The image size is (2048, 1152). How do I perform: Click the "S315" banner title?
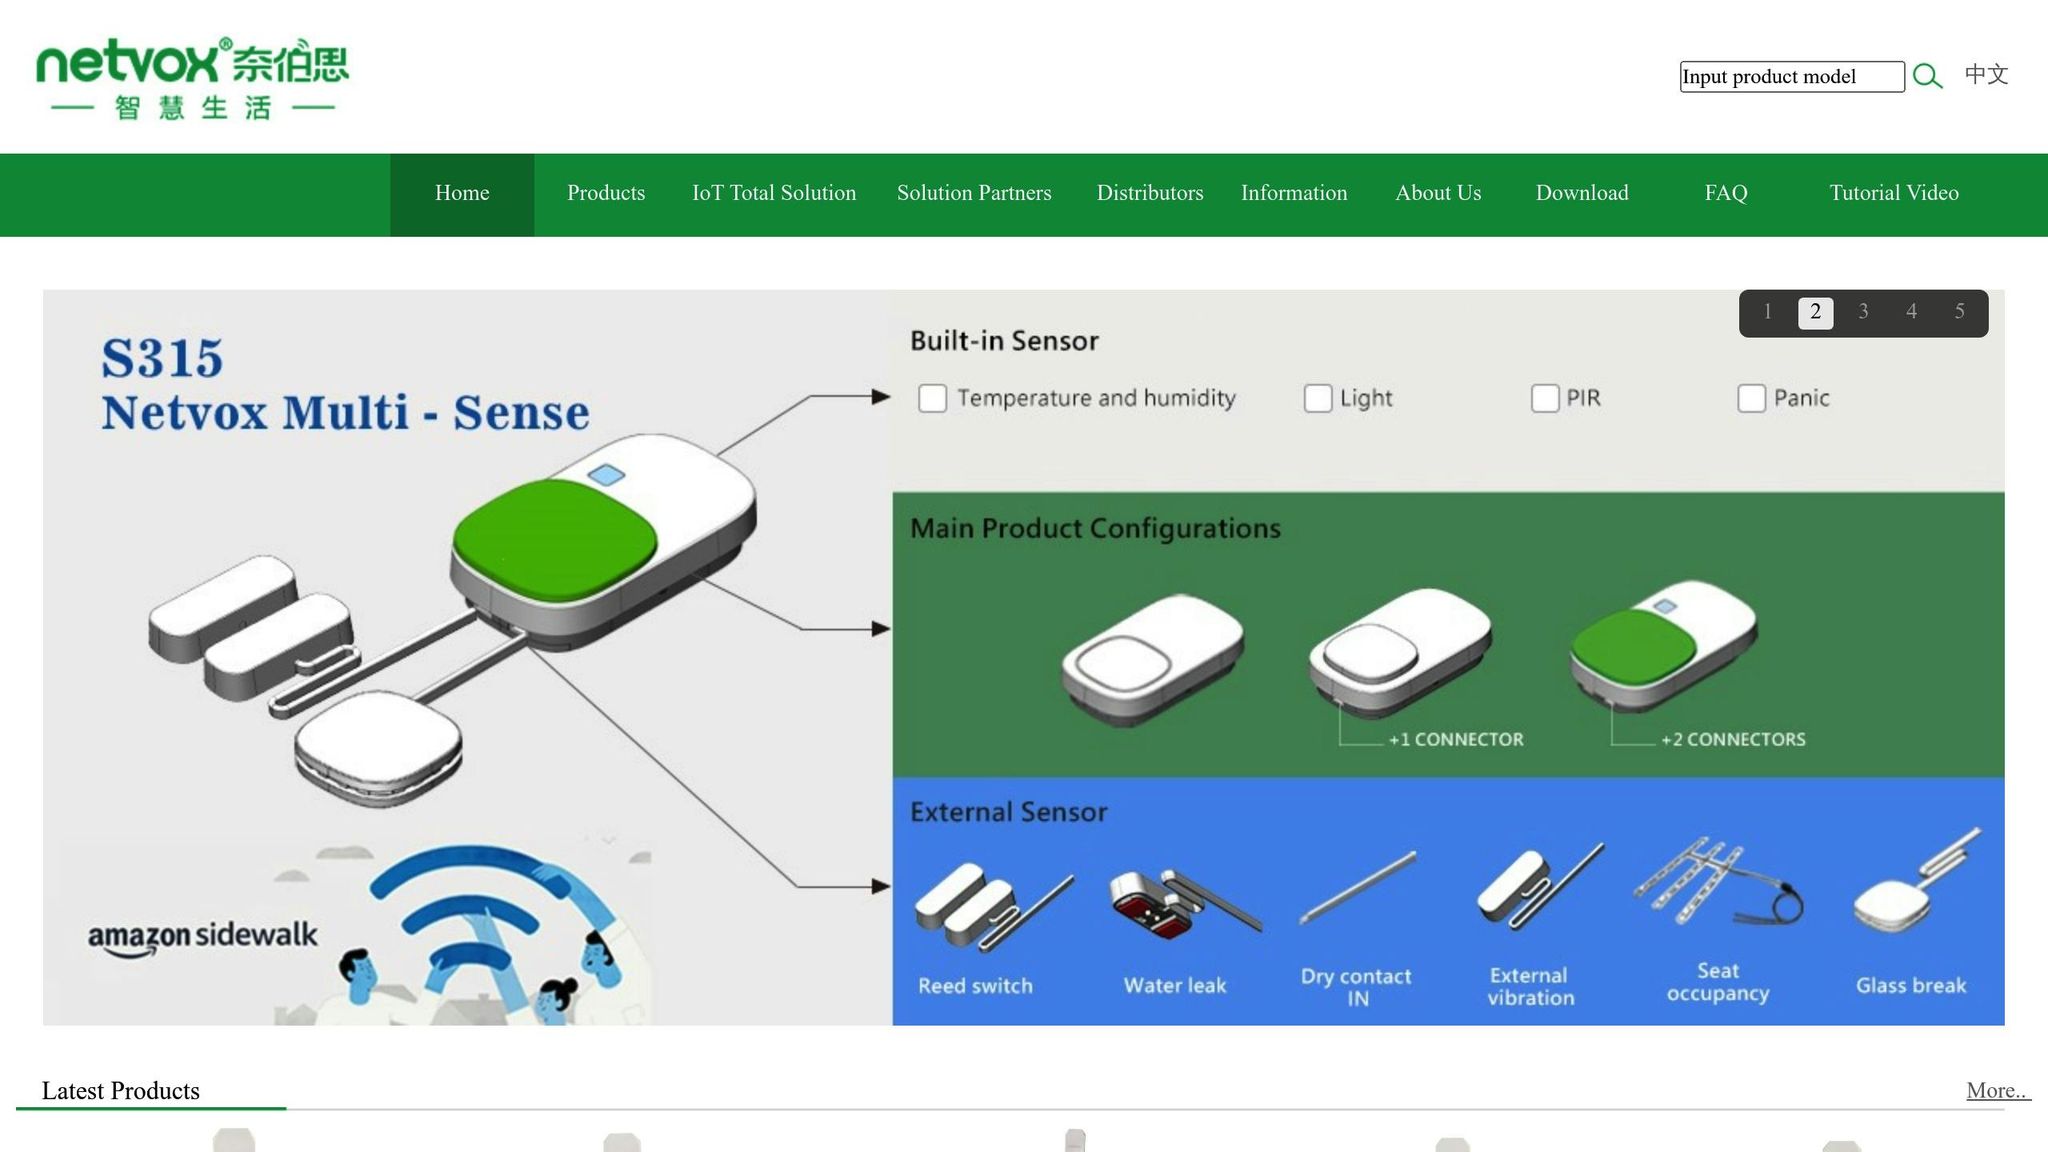pyautogui.click(x=162, y=358)
